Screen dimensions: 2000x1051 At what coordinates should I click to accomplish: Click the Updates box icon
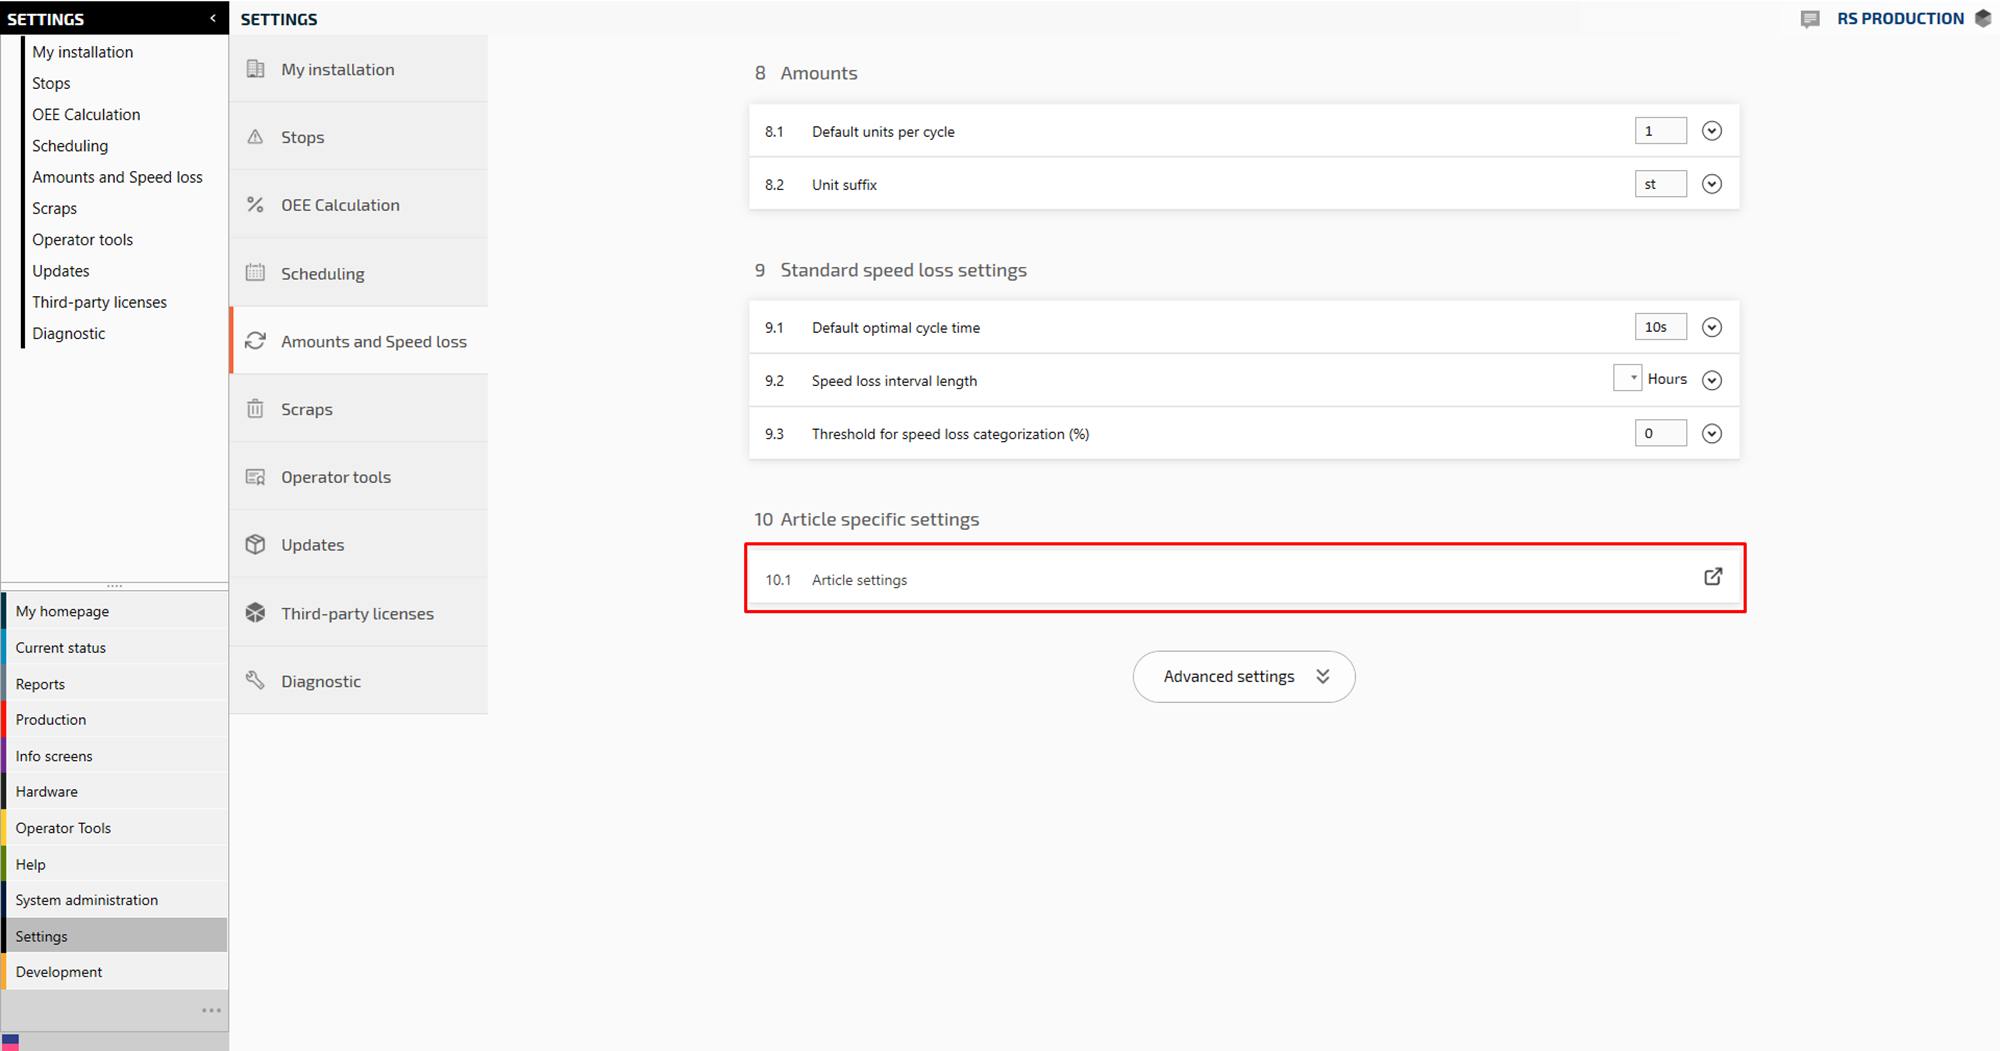click(255, 545)
